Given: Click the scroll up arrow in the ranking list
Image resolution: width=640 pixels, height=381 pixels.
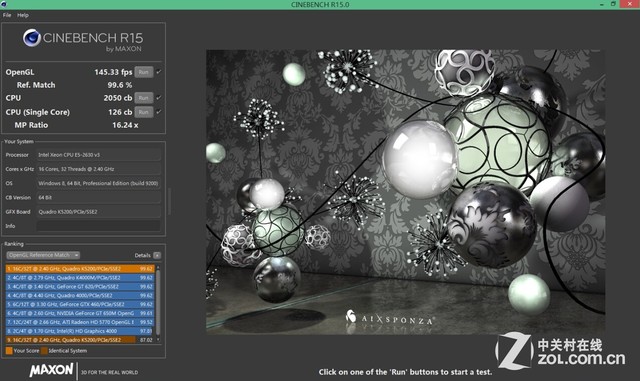Looking at the screenshot, I should [158, 267].
